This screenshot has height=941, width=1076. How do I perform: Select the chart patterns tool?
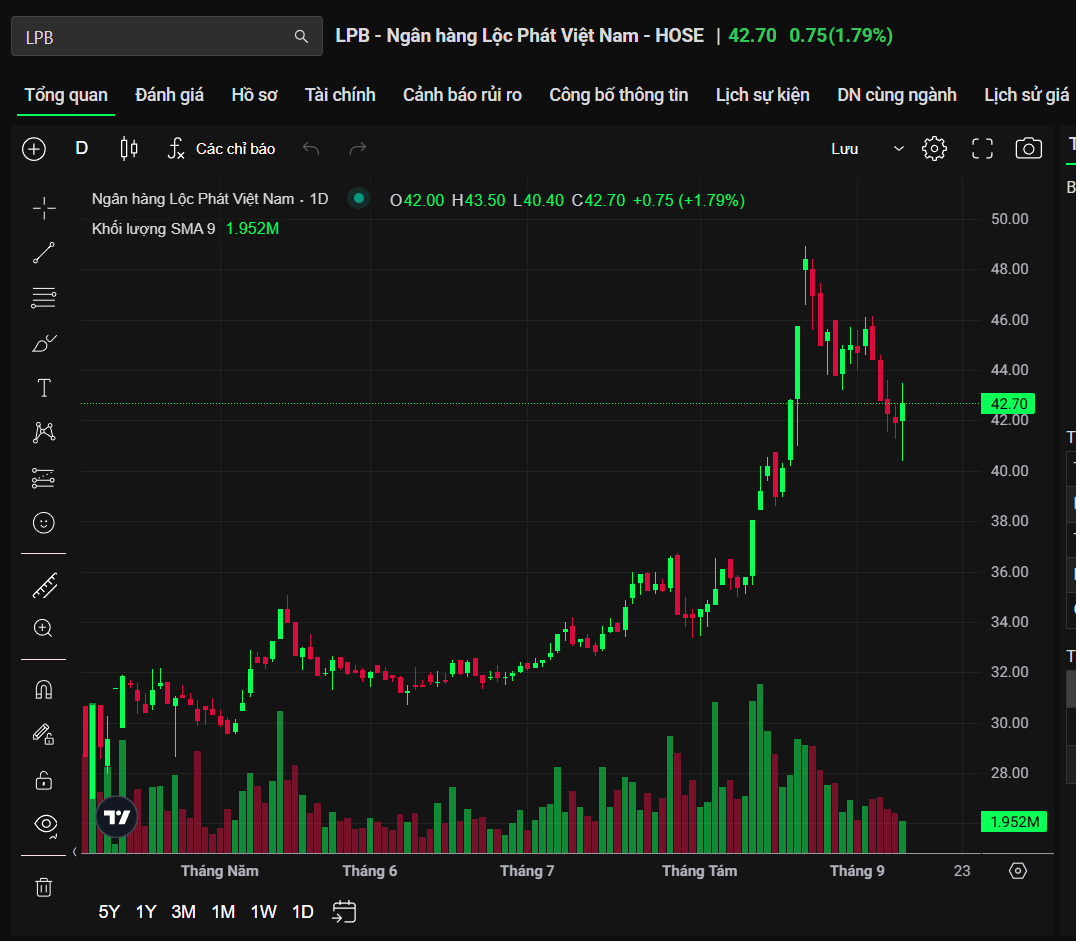(x=44, y=432)
